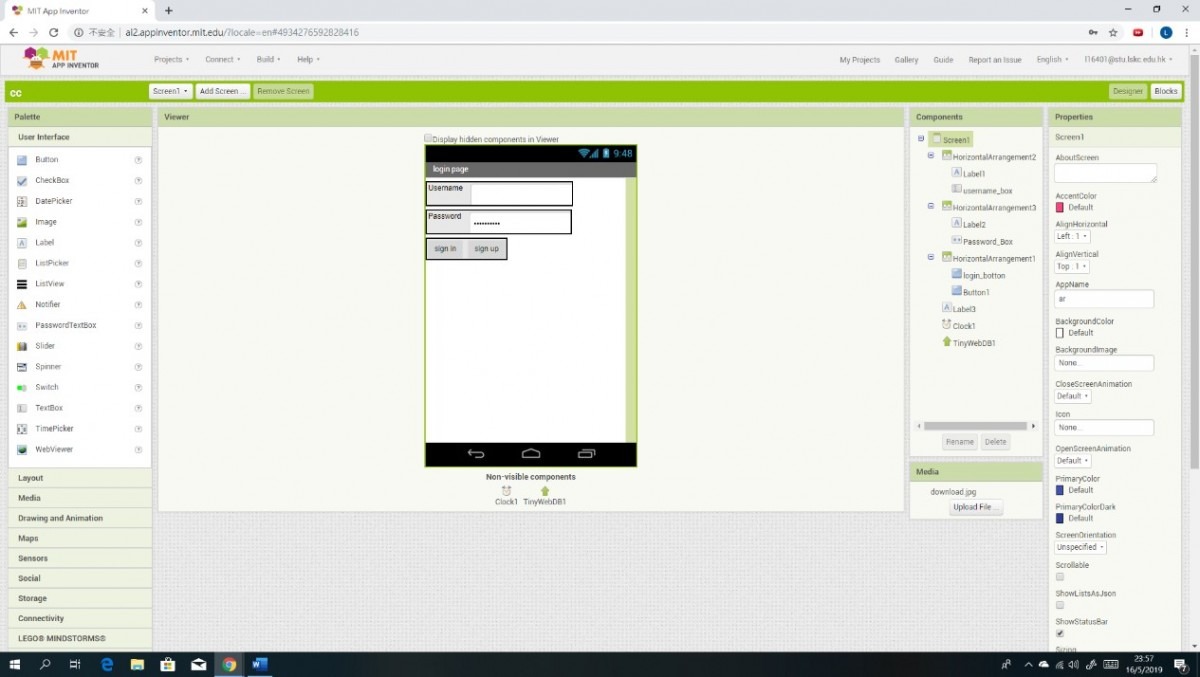Click the Upload File button
The image size is (1200, 677).
pyautogui.click(x=976, y=508)
